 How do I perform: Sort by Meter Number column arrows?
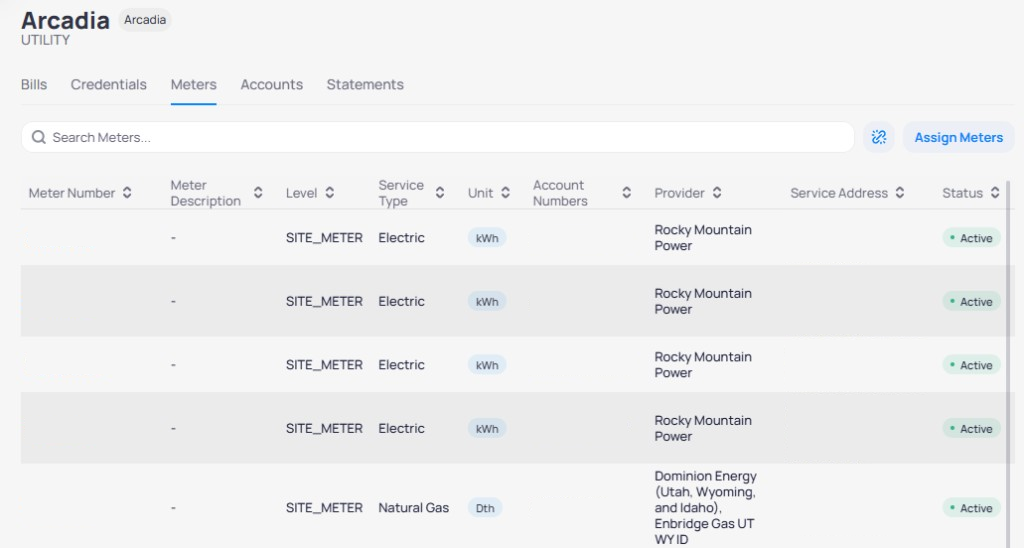[127, 193]
